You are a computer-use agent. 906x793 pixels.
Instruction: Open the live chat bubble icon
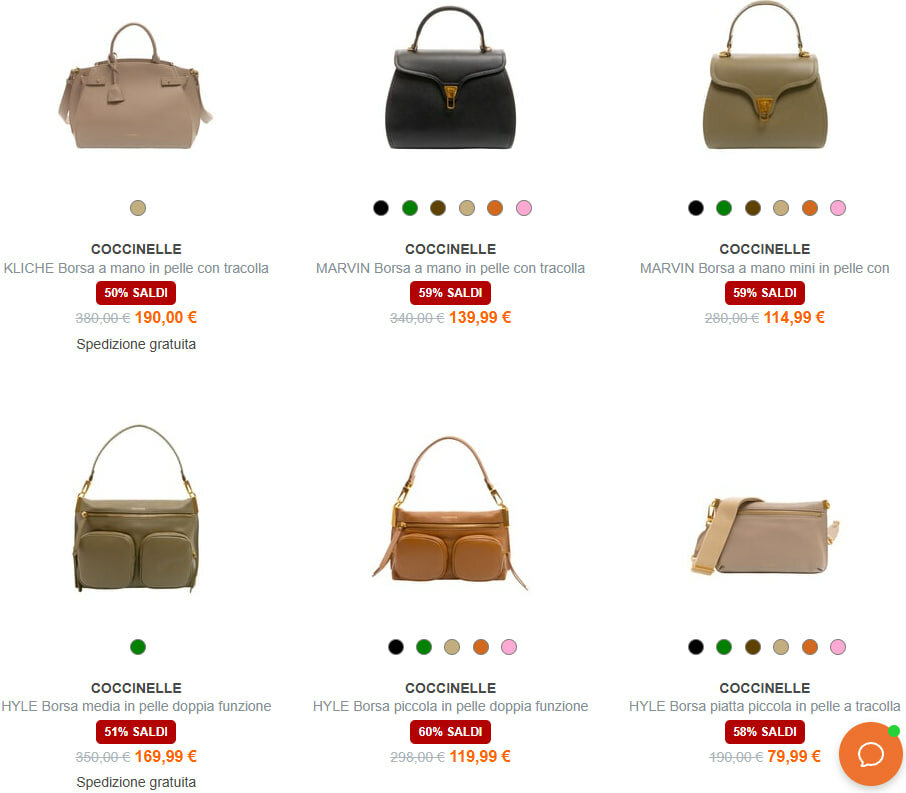870,754
